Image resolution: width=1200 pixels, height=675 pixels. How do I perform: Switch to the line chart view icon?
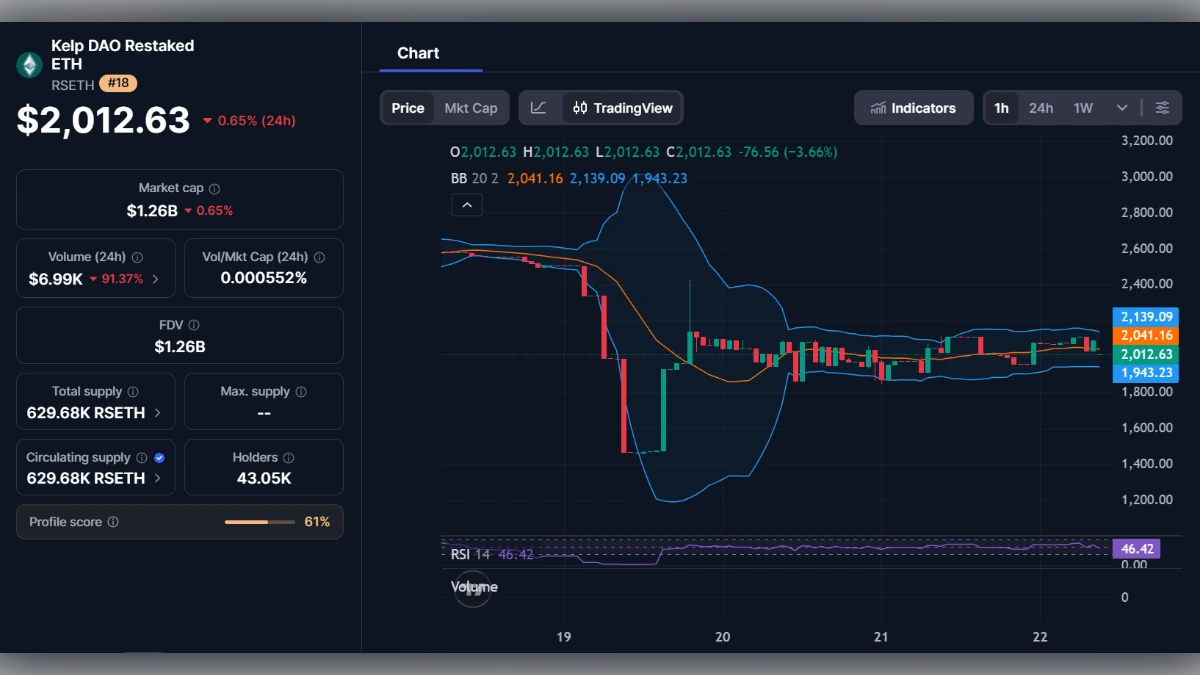(537, 107)
